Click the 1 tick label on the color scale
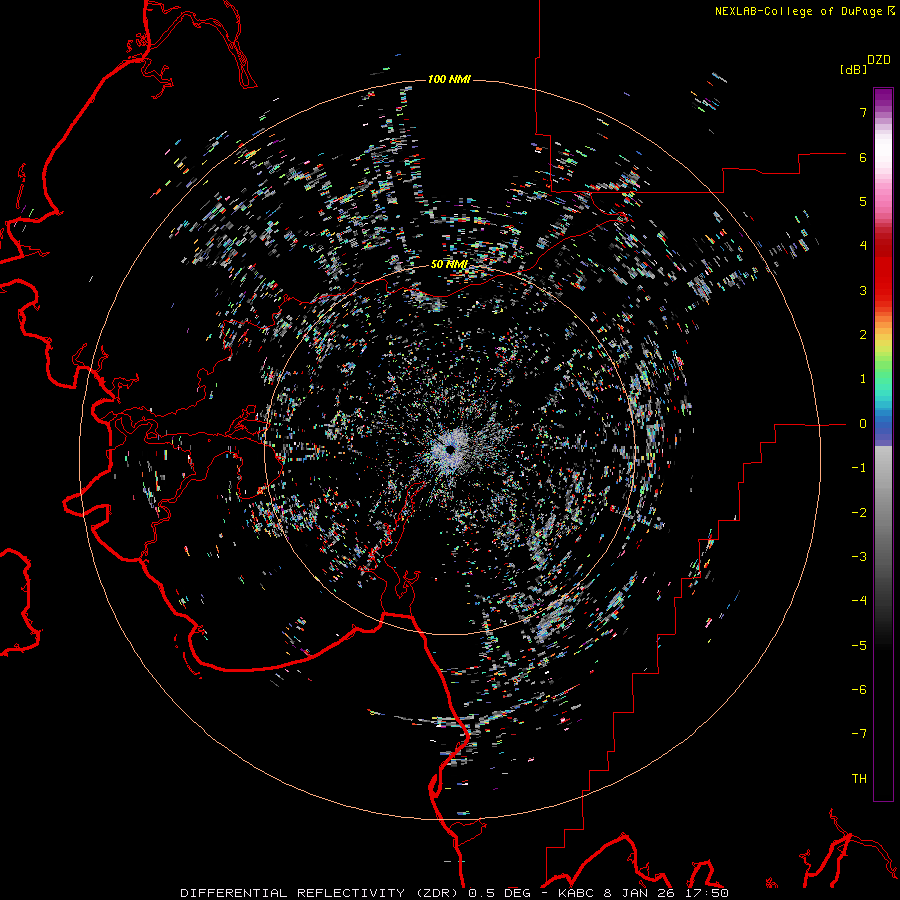900x900 pixels. tap(863, 379)
